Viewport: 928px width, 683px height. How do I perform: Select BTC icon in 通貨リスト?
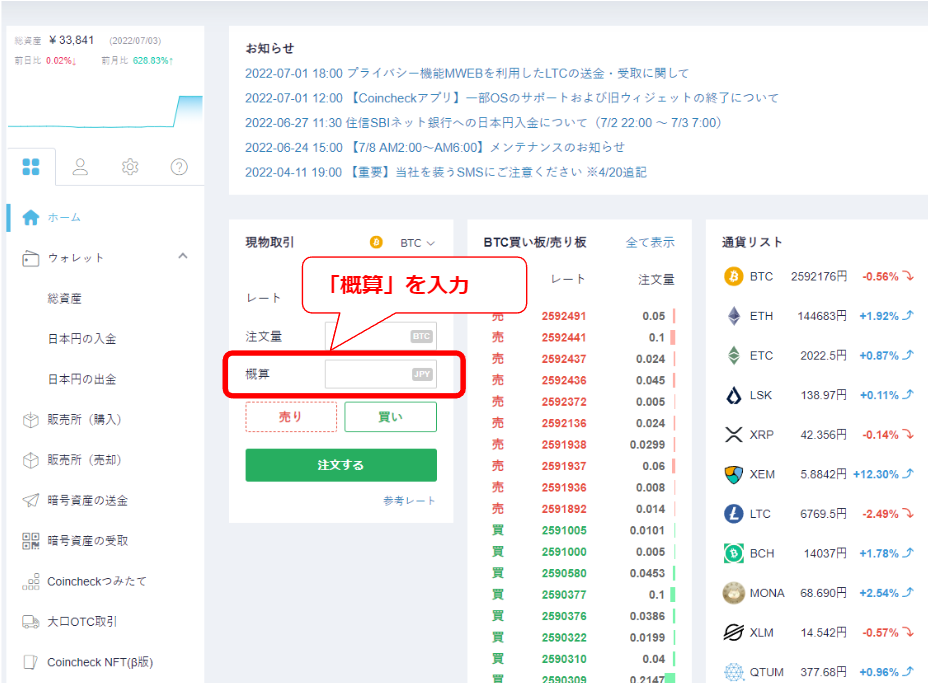coord(734,276)
